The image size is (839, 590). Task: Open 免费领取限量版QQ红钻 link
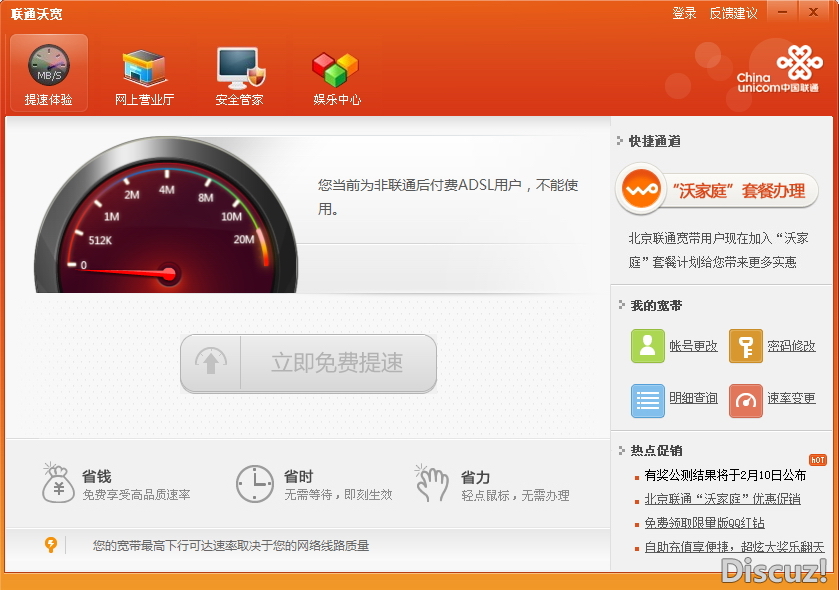coord(704,523)
